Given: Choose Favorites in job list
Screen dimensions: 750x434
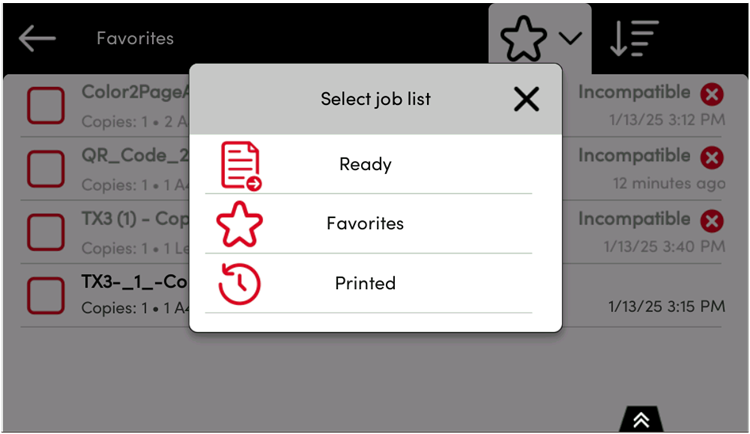Looking at the screenshot, I should (365, 224).
